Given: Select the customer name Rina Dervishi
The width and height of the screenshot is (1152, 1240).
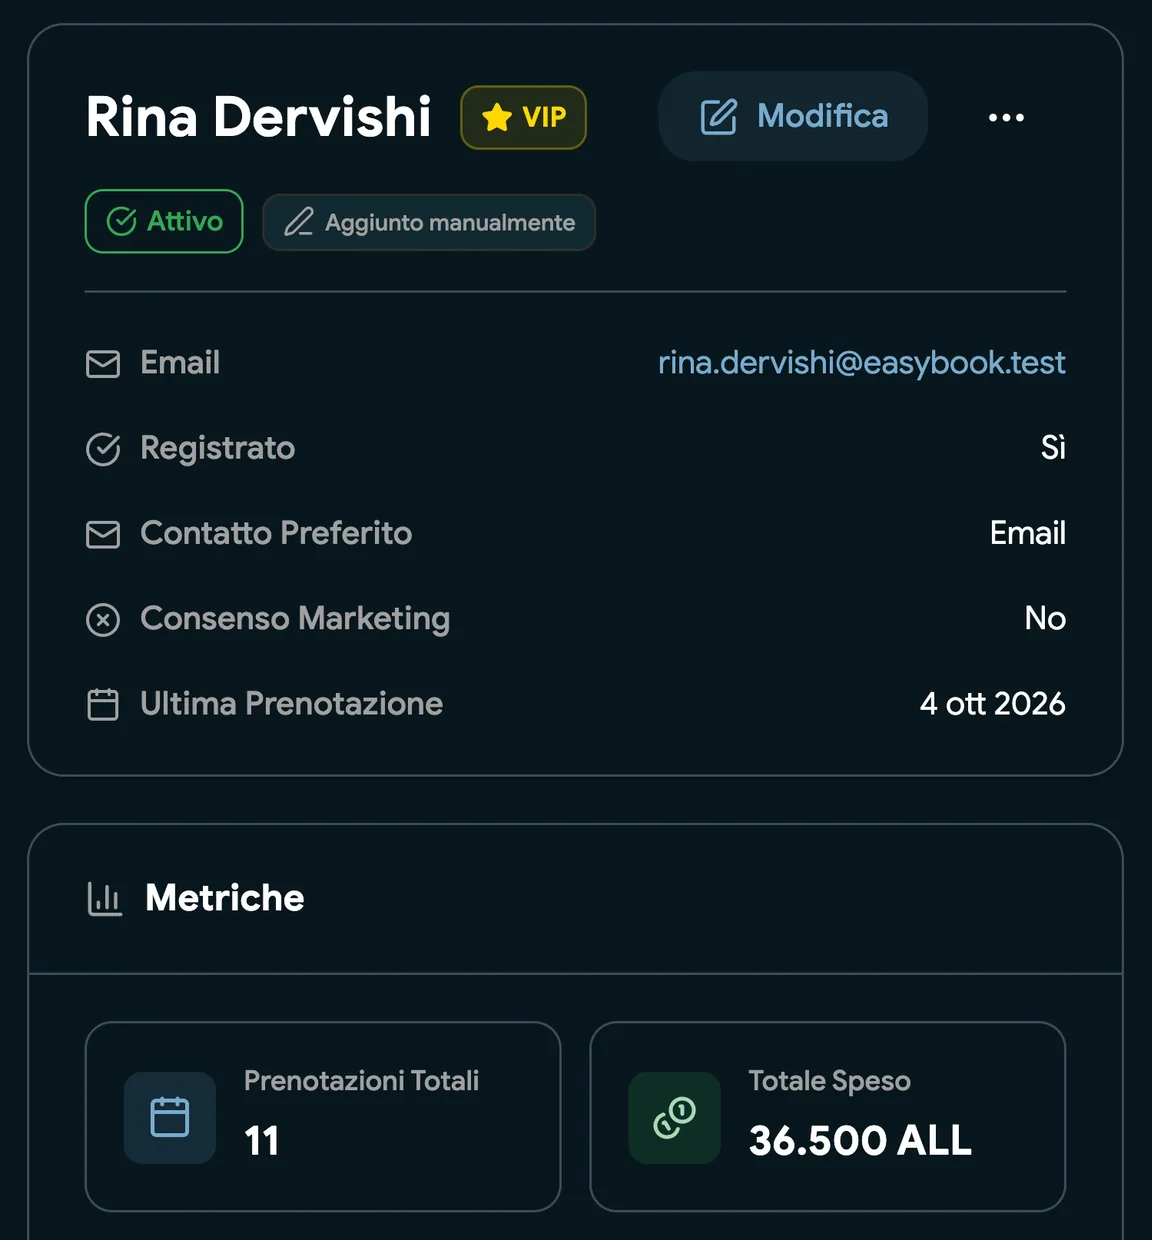Looking at the screenshot, I should coord(258,117).
